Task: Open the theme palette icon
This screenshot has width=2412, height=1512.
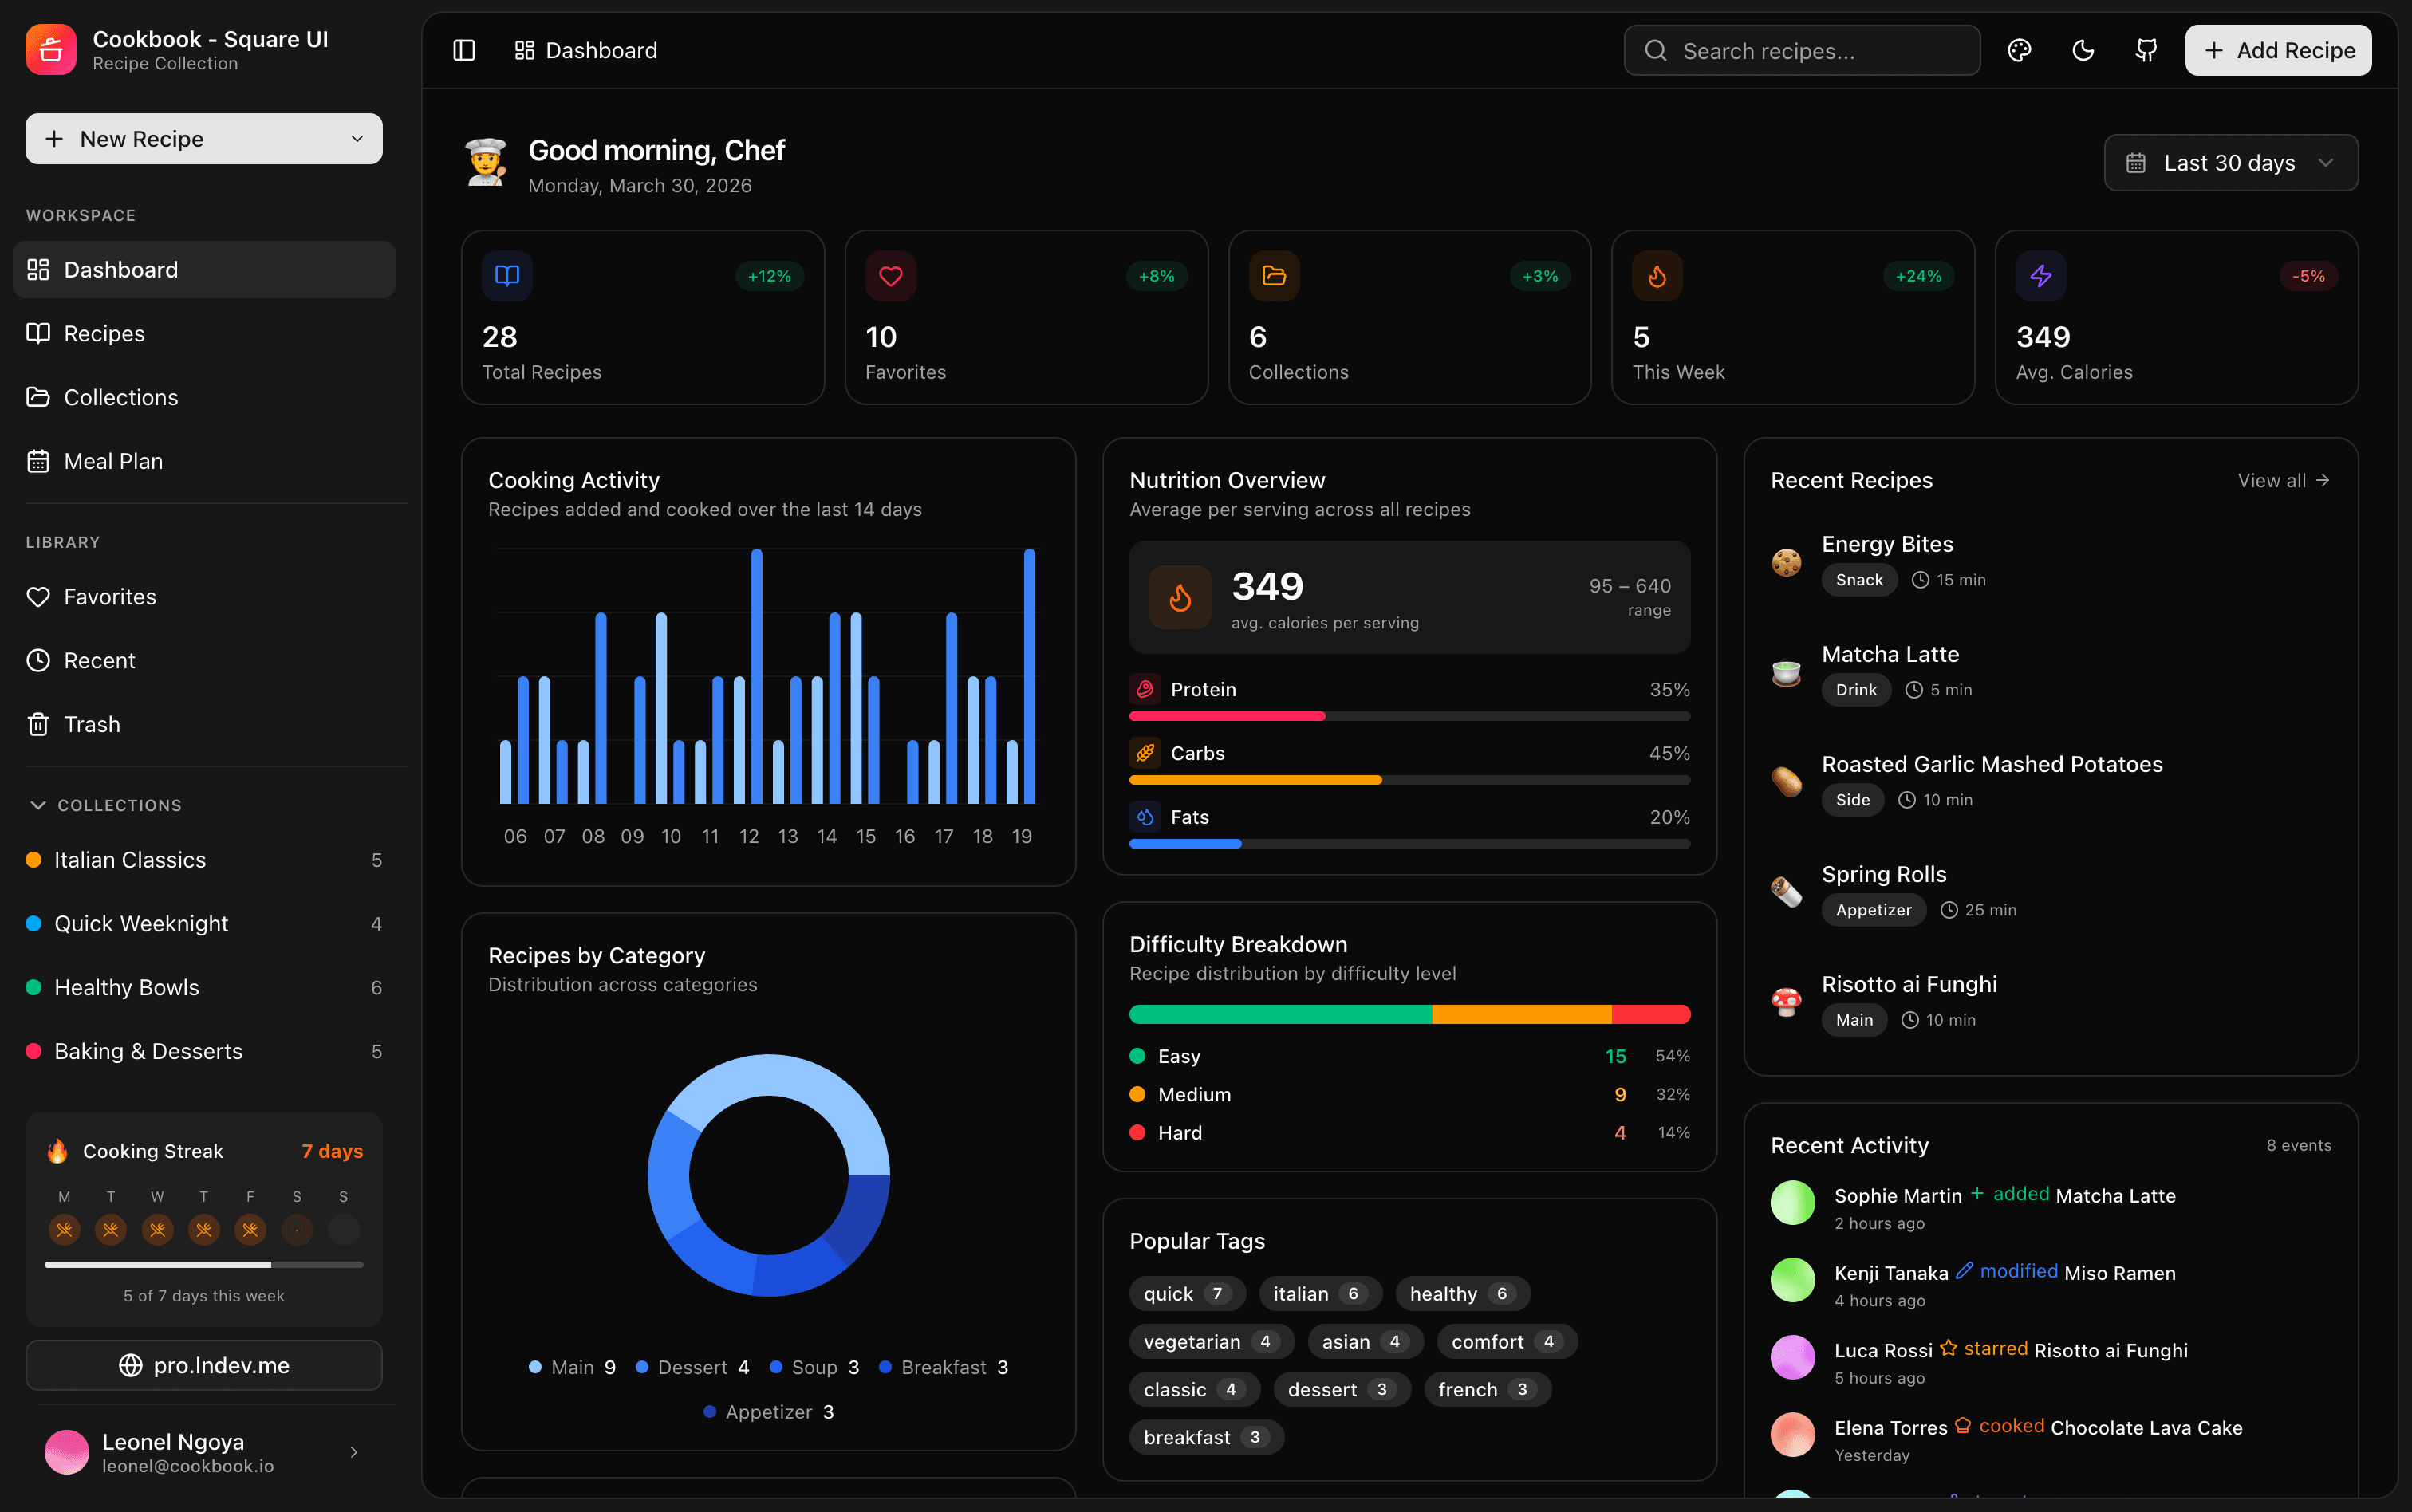Action: pos(2019,50)
